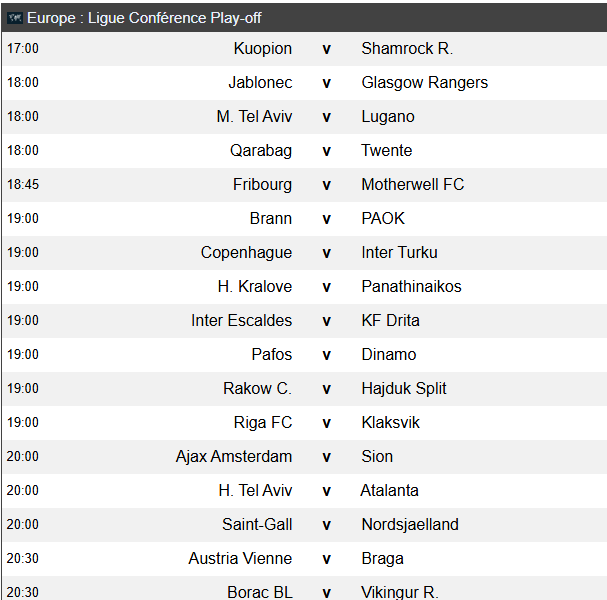The width and height of the screenshot is (607, 600).
Task: Click M. Tel Aviv team name
Action: (254, 117)
